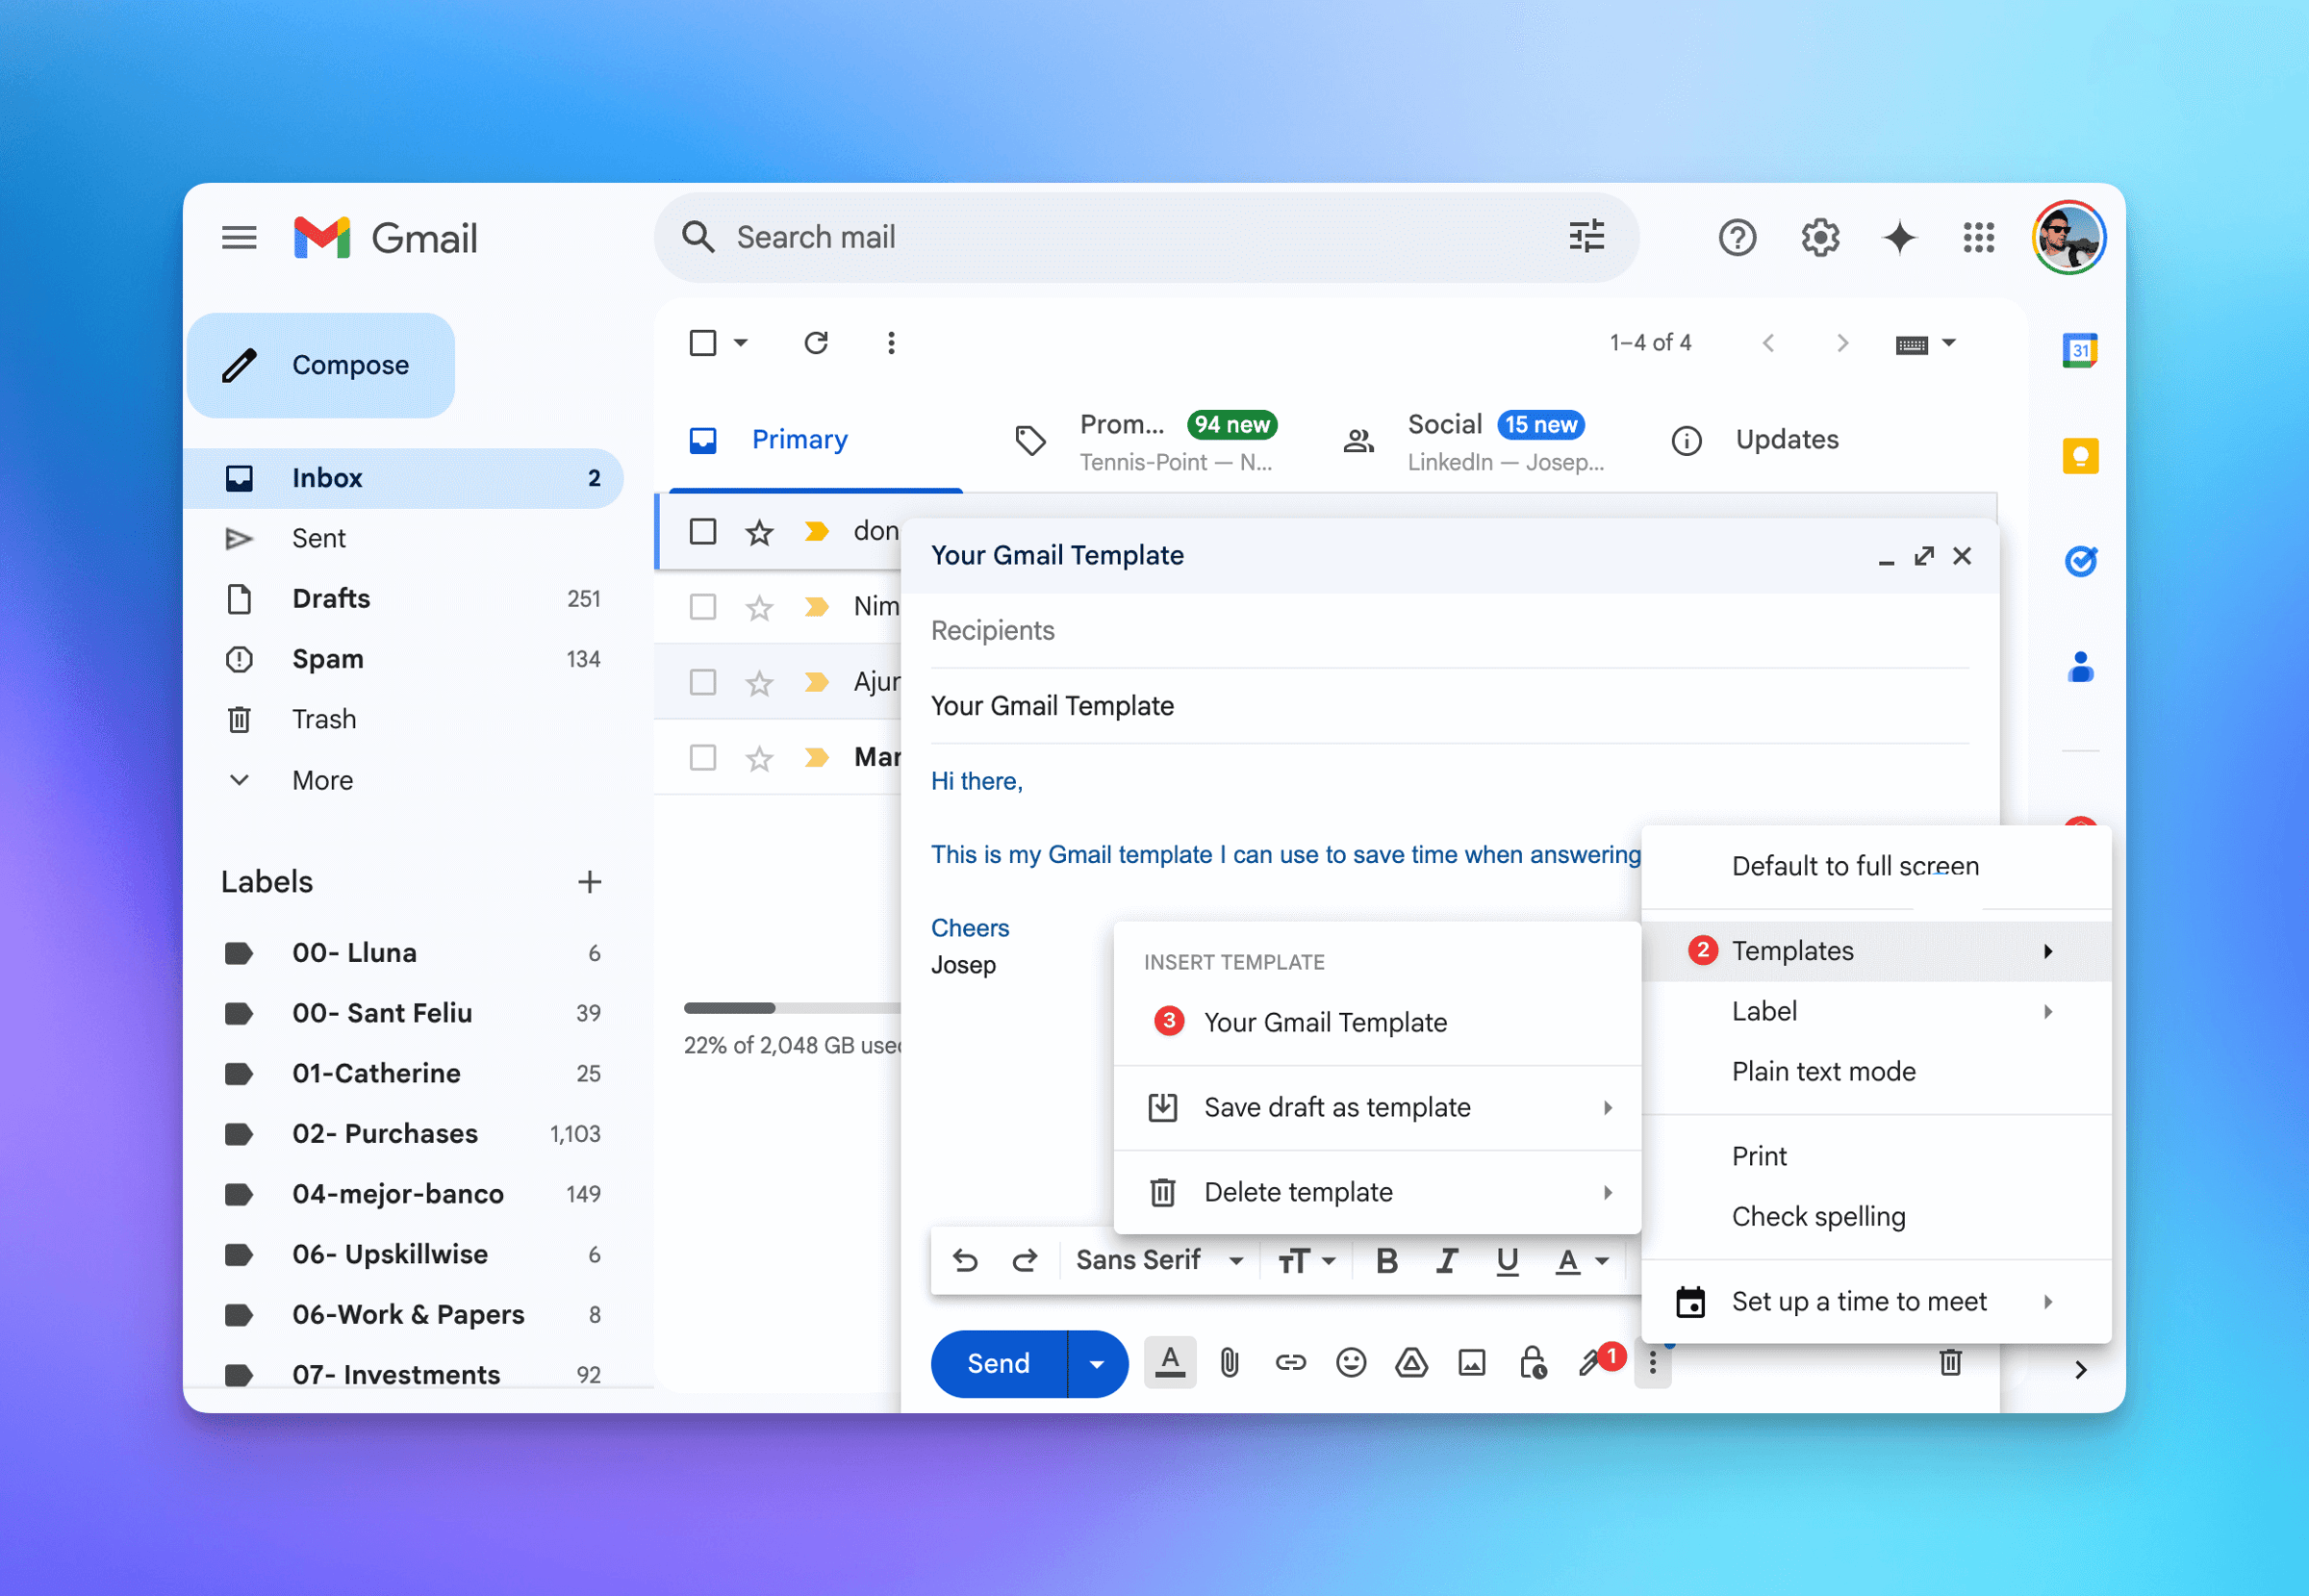Viewport: 2309px width, 1596px height.
Task: Click the account profile avatar
Action: [2069, 238]
